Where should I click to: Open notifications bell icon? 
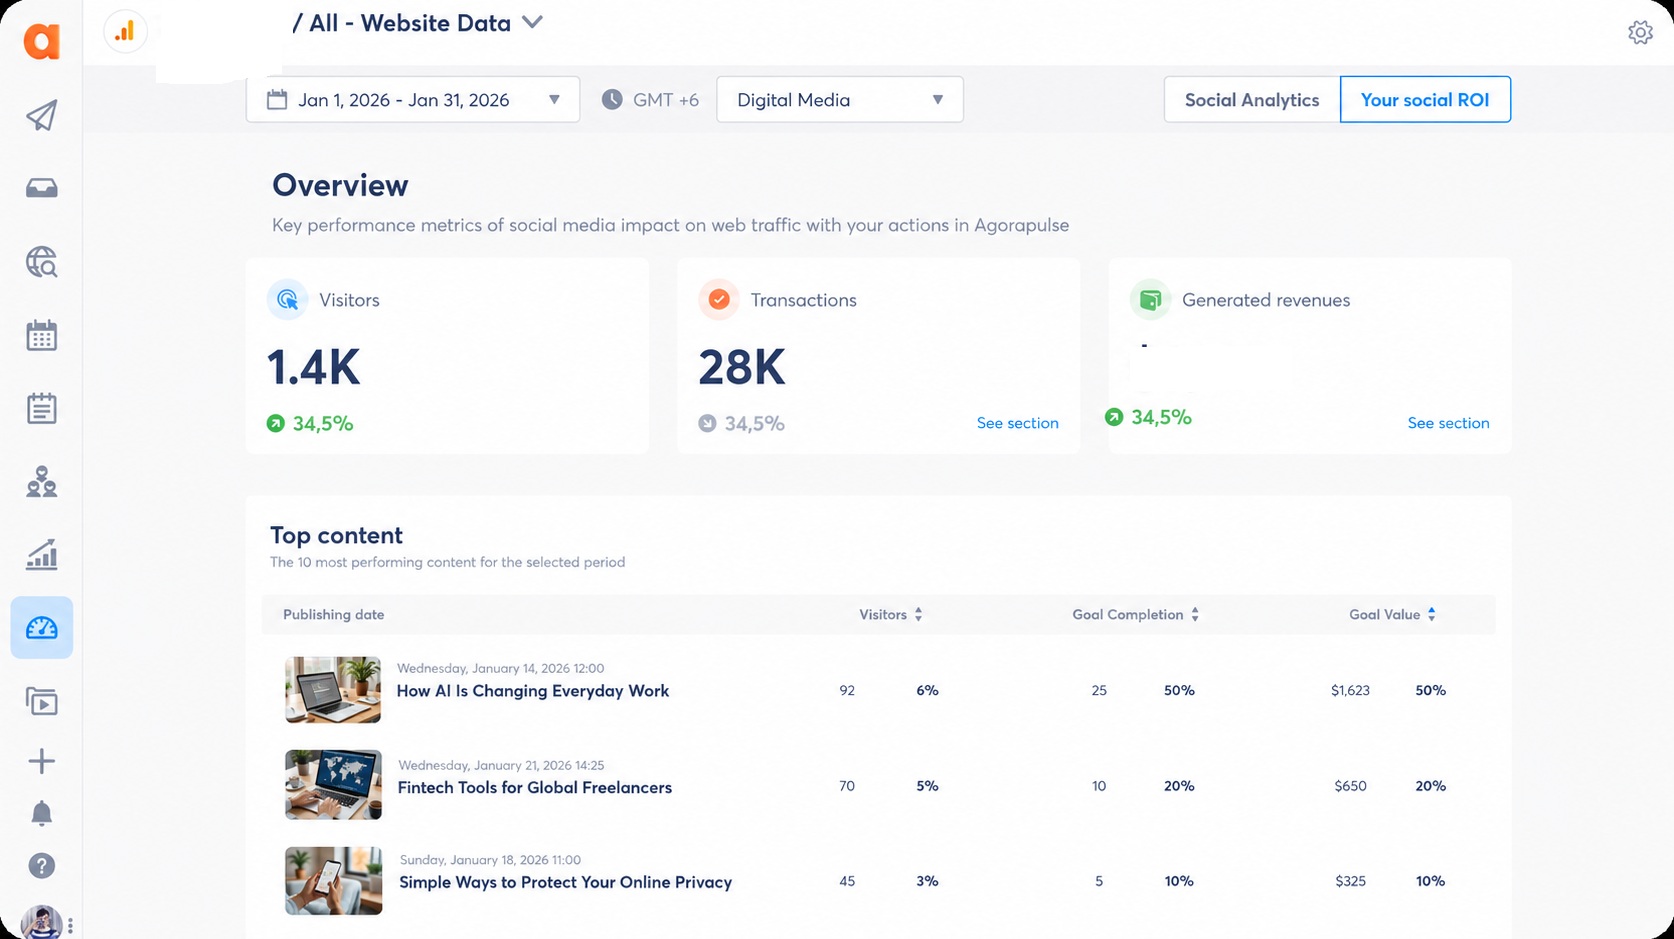[41, 813]
